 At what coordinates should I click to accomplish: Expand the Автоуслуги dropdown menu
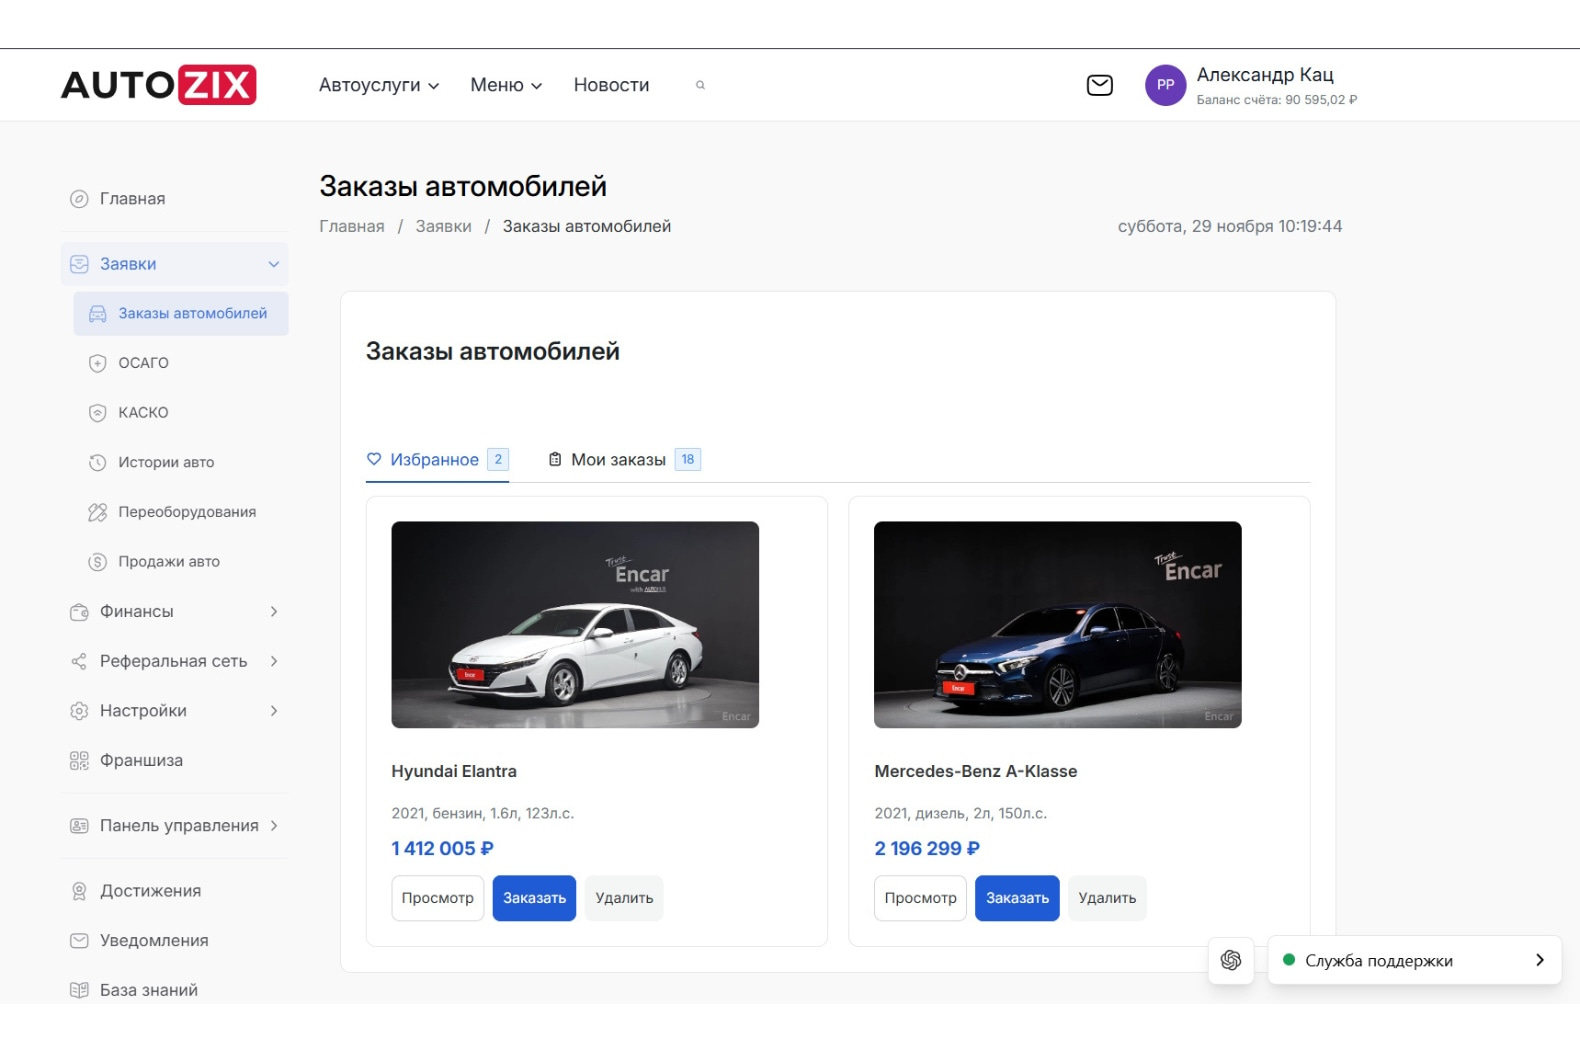click(x=379, y=85)
